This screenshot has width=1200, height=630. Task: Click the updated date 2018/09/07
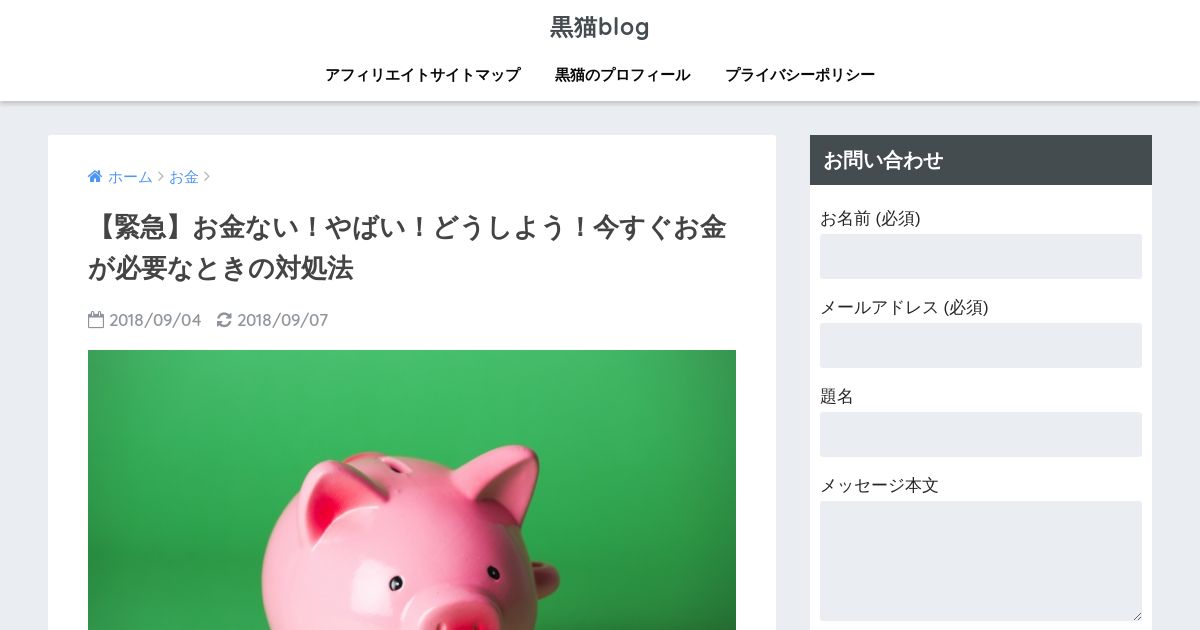point(282,320)
